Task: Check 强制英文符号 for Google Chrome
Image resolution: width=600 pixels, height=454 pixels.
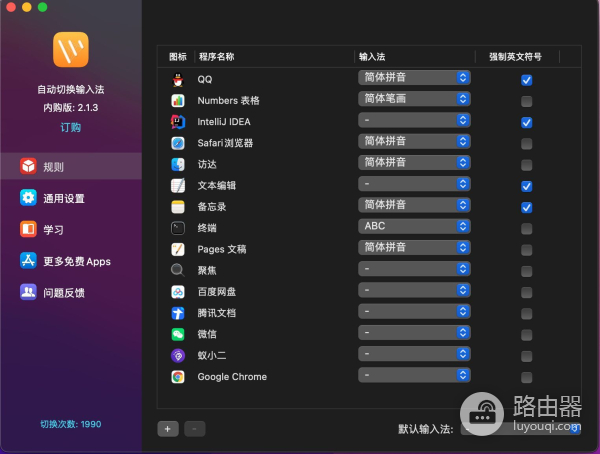Action: point(527,377)
